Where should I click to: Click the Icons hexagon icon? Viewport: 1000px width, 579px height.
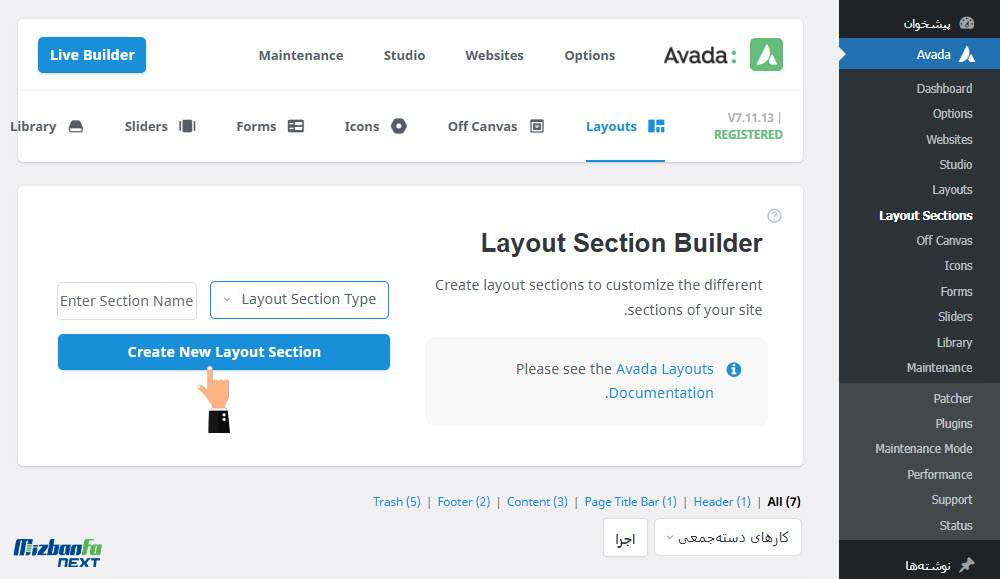[399, 126]
